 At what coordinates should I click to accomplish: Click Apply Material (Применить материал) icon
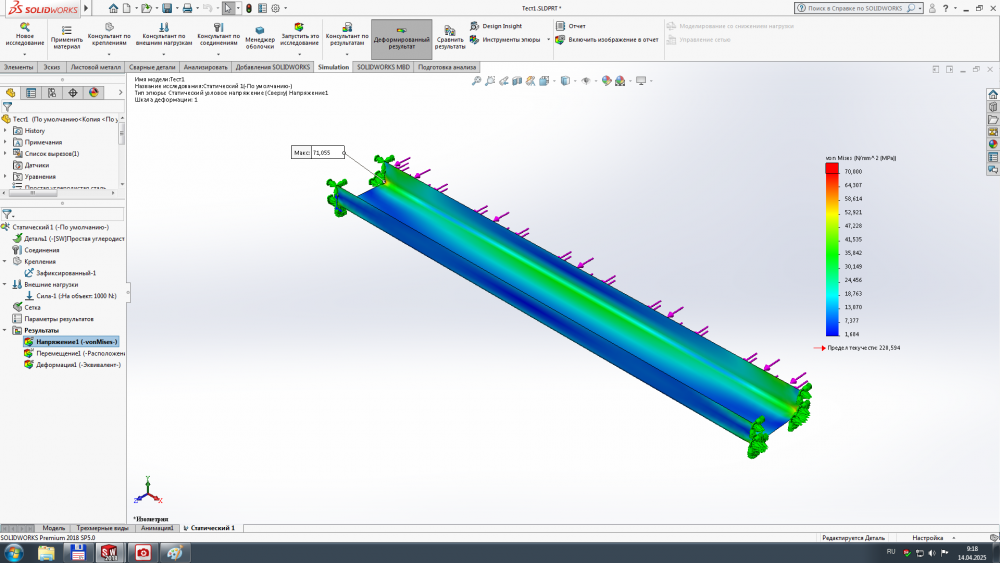pos(67,30)
